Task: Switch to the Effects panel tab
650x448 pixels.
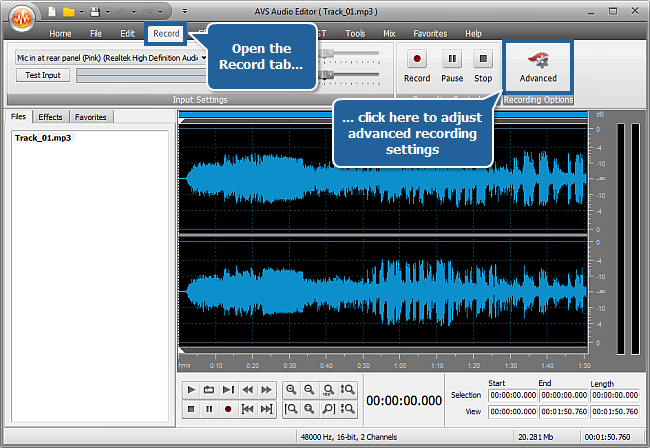Action: 50,117
